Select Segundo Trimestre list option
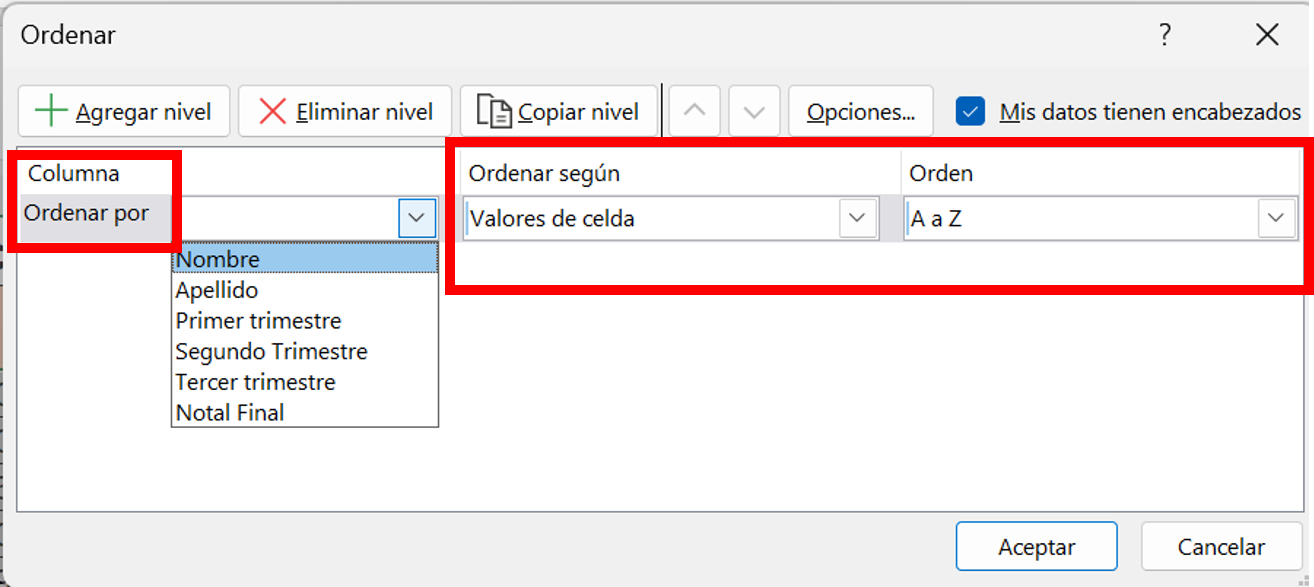Image resolution: width=1314 pixels, height=587 pixels. [271, 352]
